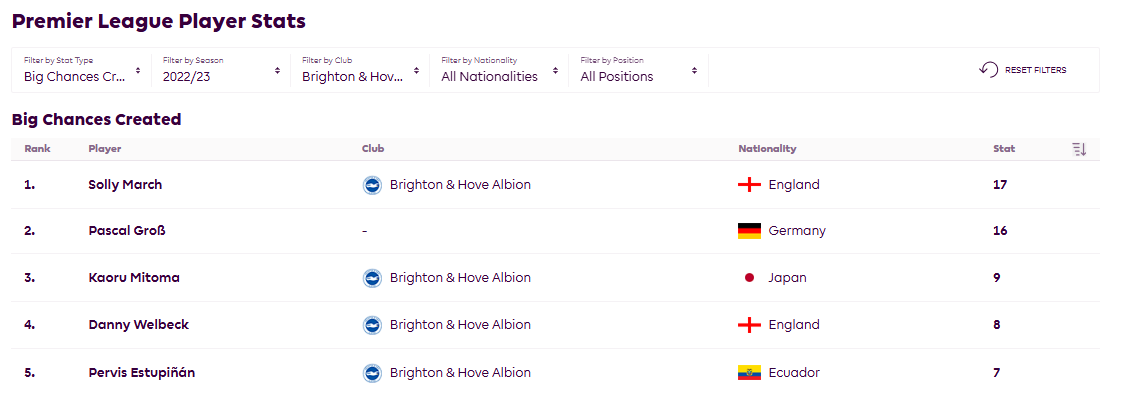Select Kaoru Mitoma player name
This screenshot has height=393, width=1126.
click(134, 278)
